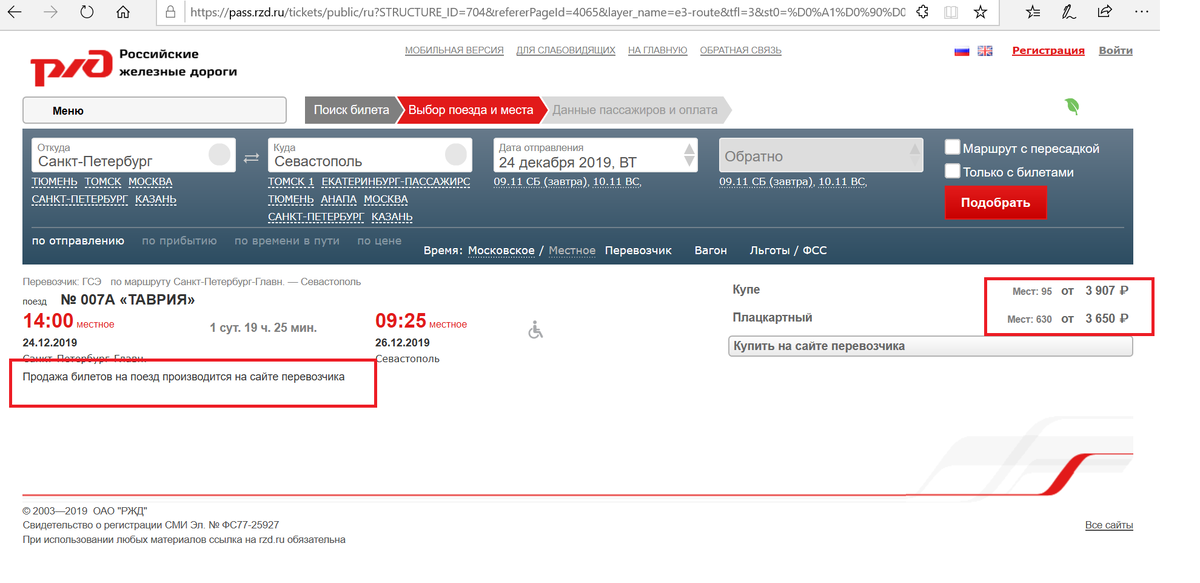Enable Только с билетами checkbox

953,171
